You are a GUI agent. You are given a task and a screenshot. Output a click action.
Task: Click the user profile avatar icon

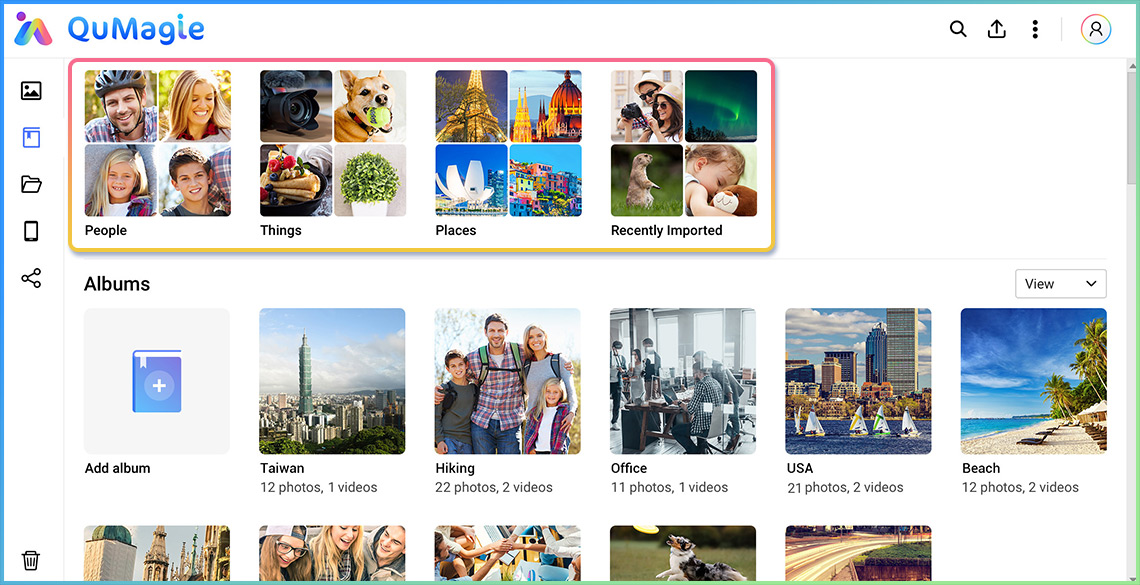1096,29
